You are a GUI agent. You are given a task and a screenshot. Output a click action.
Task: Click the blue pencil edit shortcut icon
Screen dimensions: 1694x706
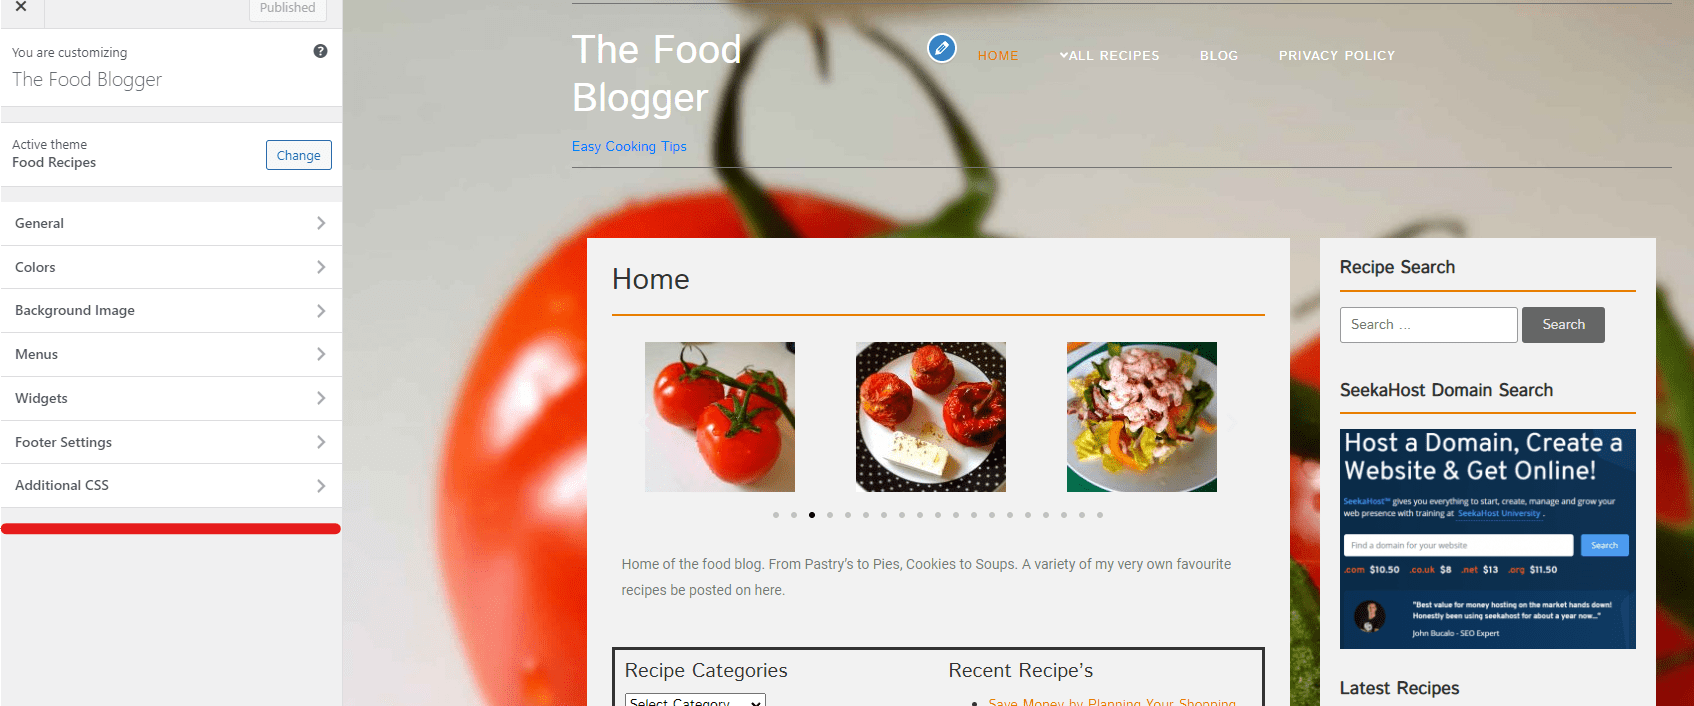(x=941, y=47)
